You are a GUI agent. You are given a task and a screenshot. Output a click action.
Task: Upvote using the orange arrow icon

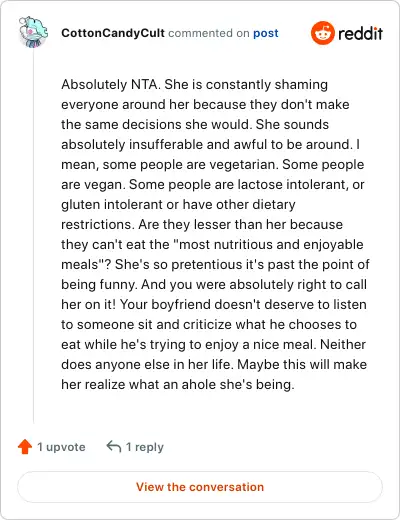pyautogui.click(x=25, y=447)
